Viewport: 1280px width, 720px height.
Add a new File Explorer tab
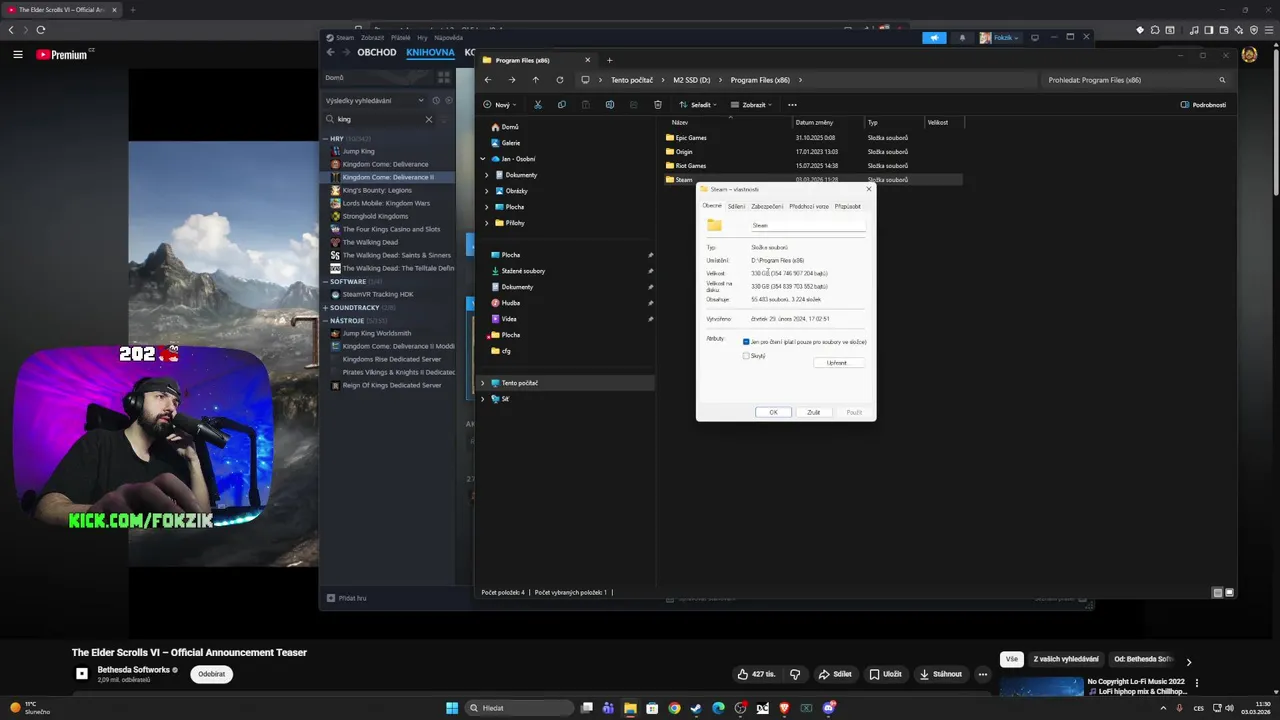[x=610, y=60]
